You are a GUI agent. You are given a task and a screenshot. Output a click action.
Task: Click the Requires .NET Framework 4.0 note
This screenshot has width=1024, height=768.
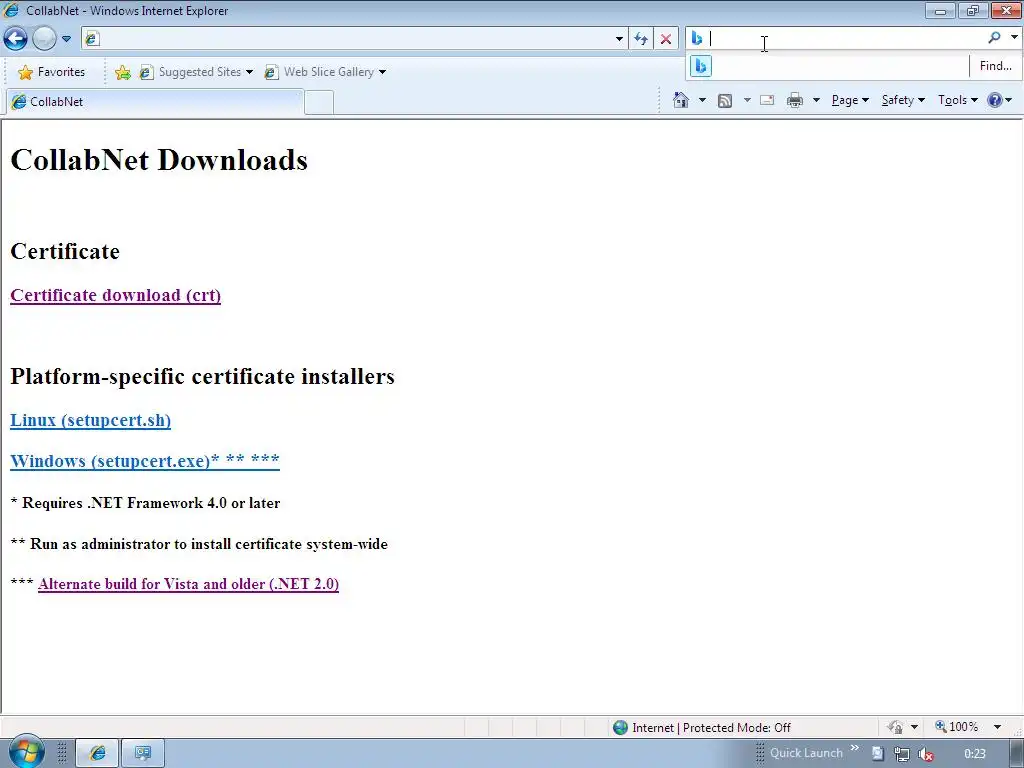point(145,503)
